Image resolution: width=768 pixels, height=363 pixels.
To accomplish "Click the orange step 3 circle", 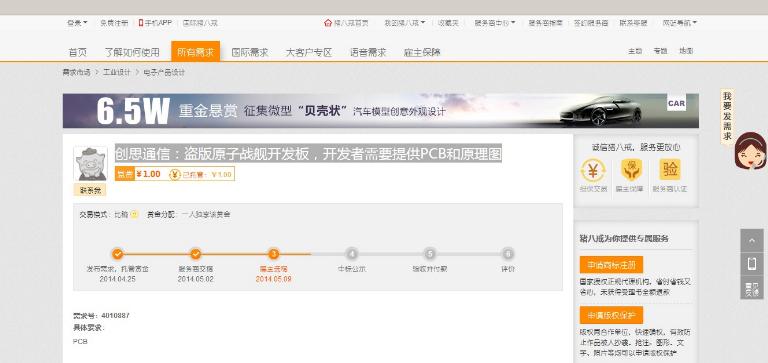I will click(x=274, y=254).
